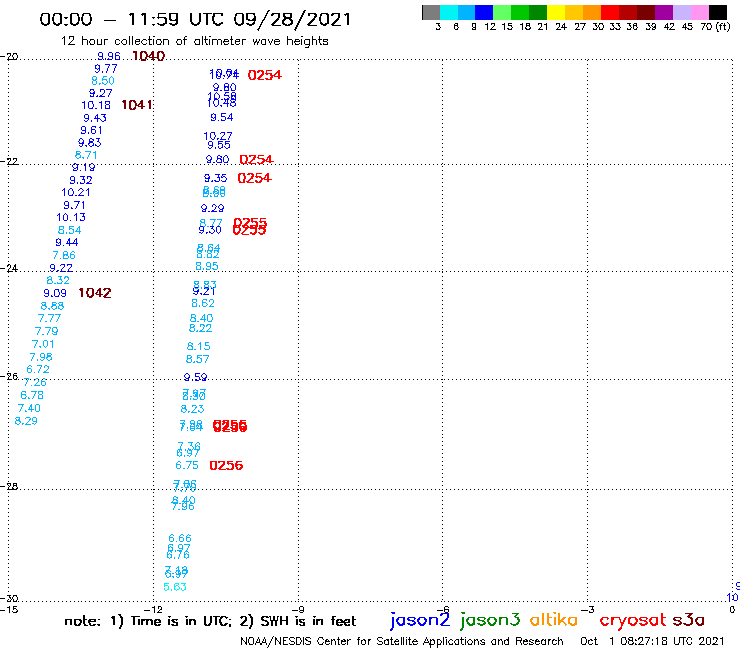
Task: Select the wave height value '10.21'
Action: pos(76,192)
